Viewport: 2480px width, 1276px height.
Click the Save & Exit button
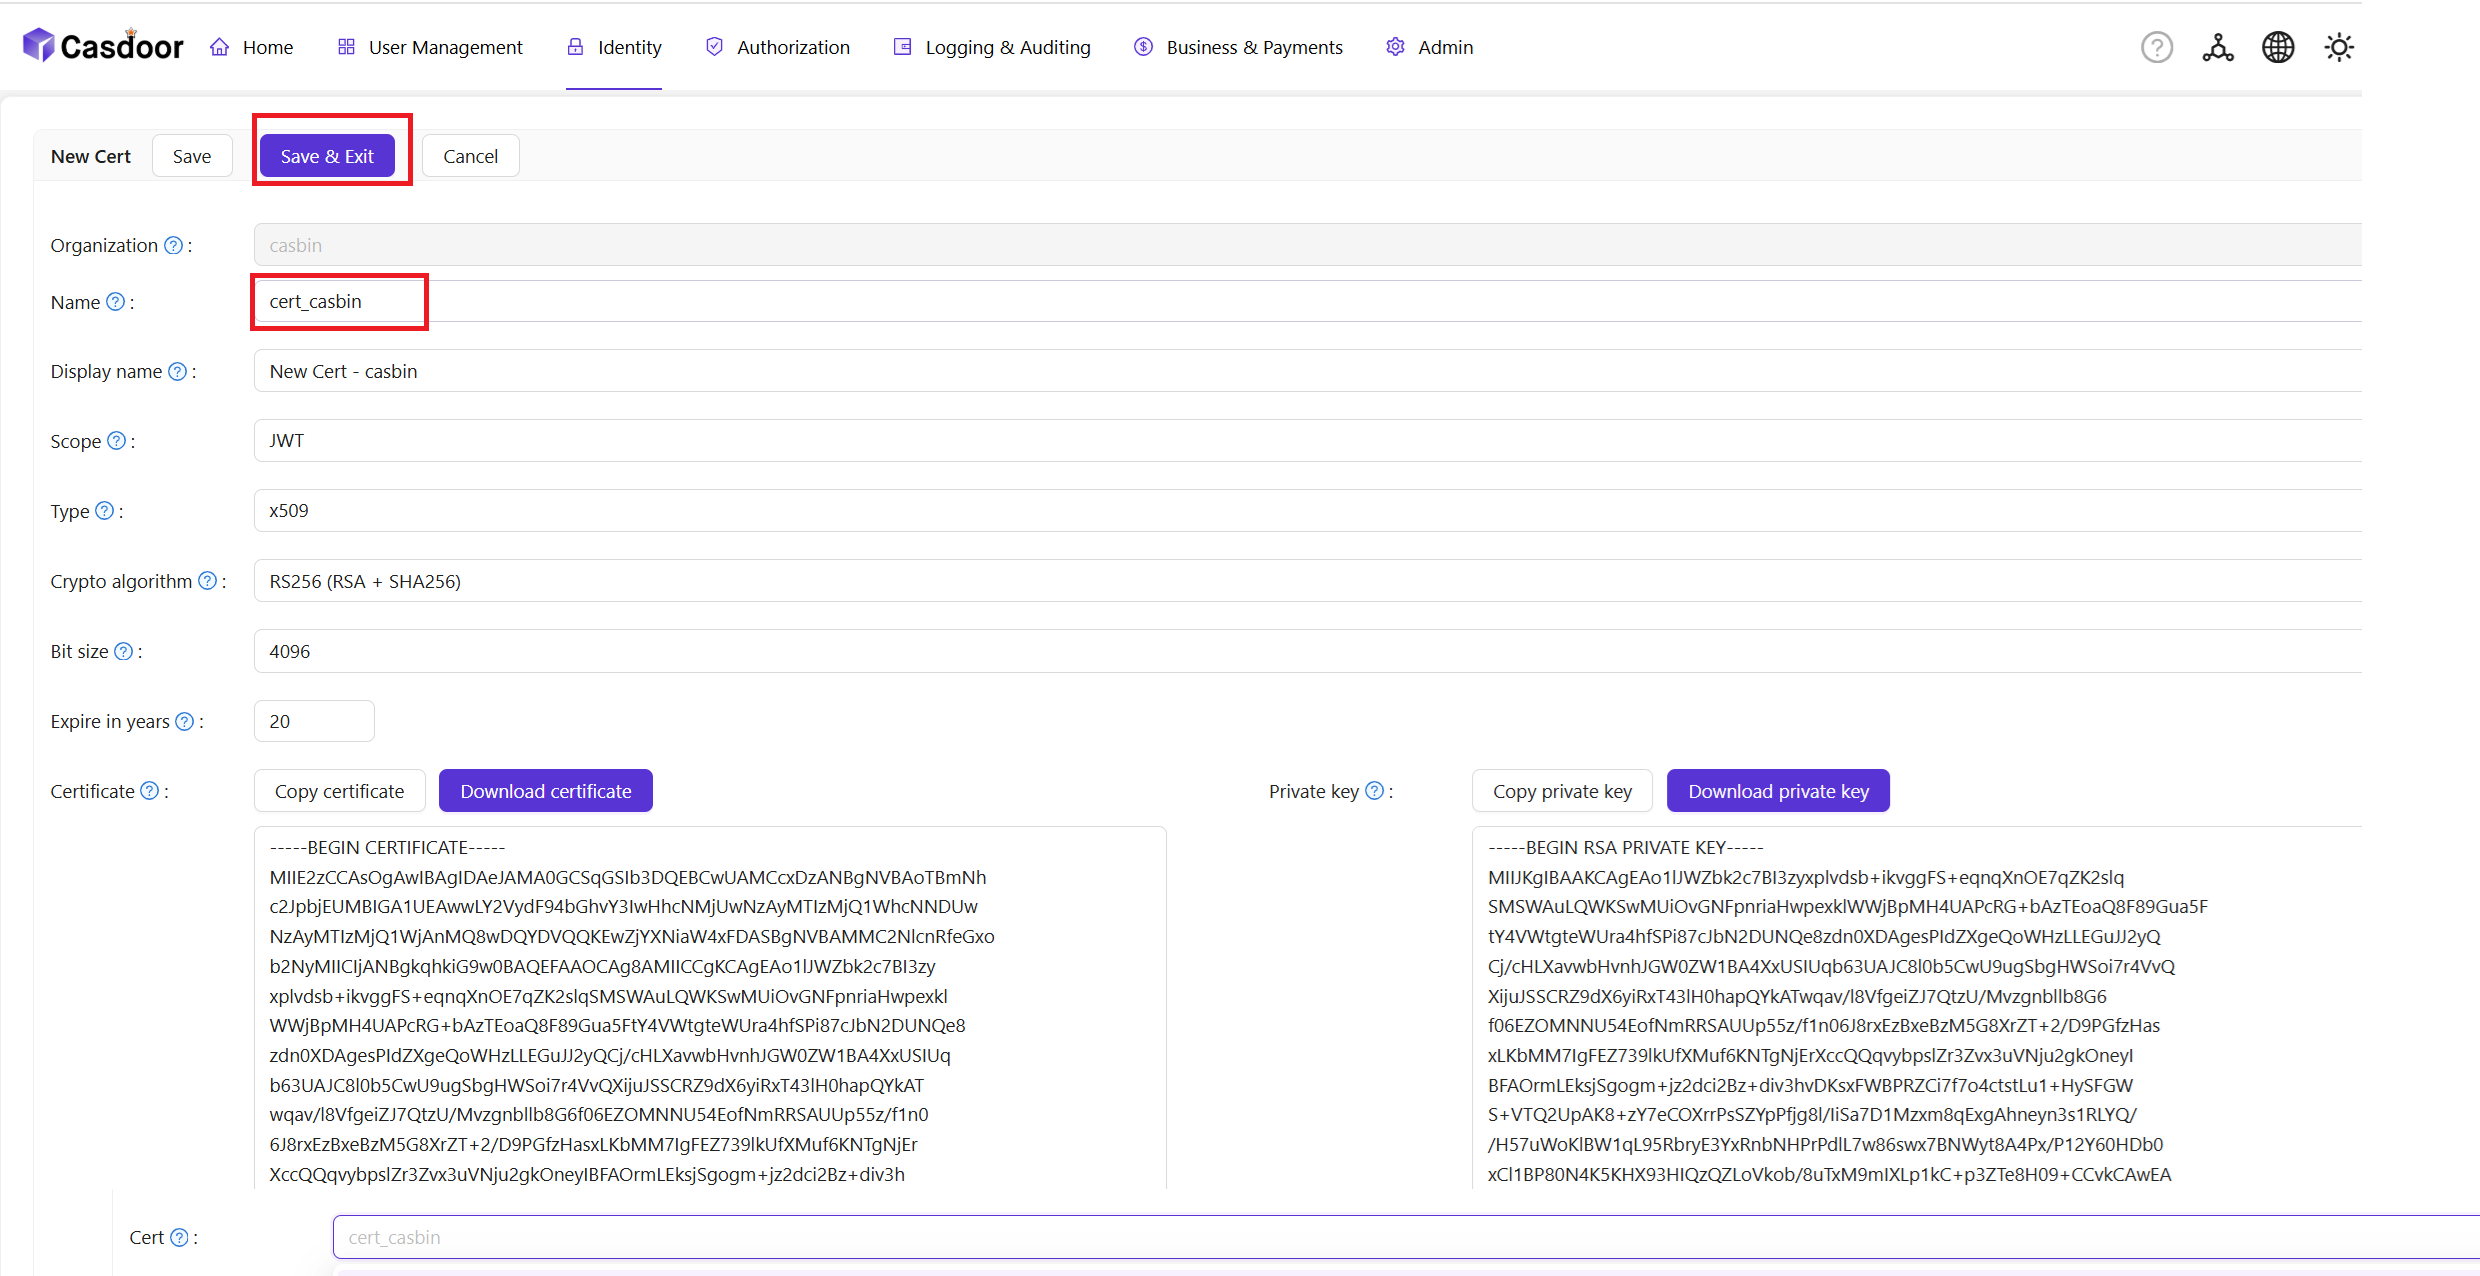(x=327, y=156)
